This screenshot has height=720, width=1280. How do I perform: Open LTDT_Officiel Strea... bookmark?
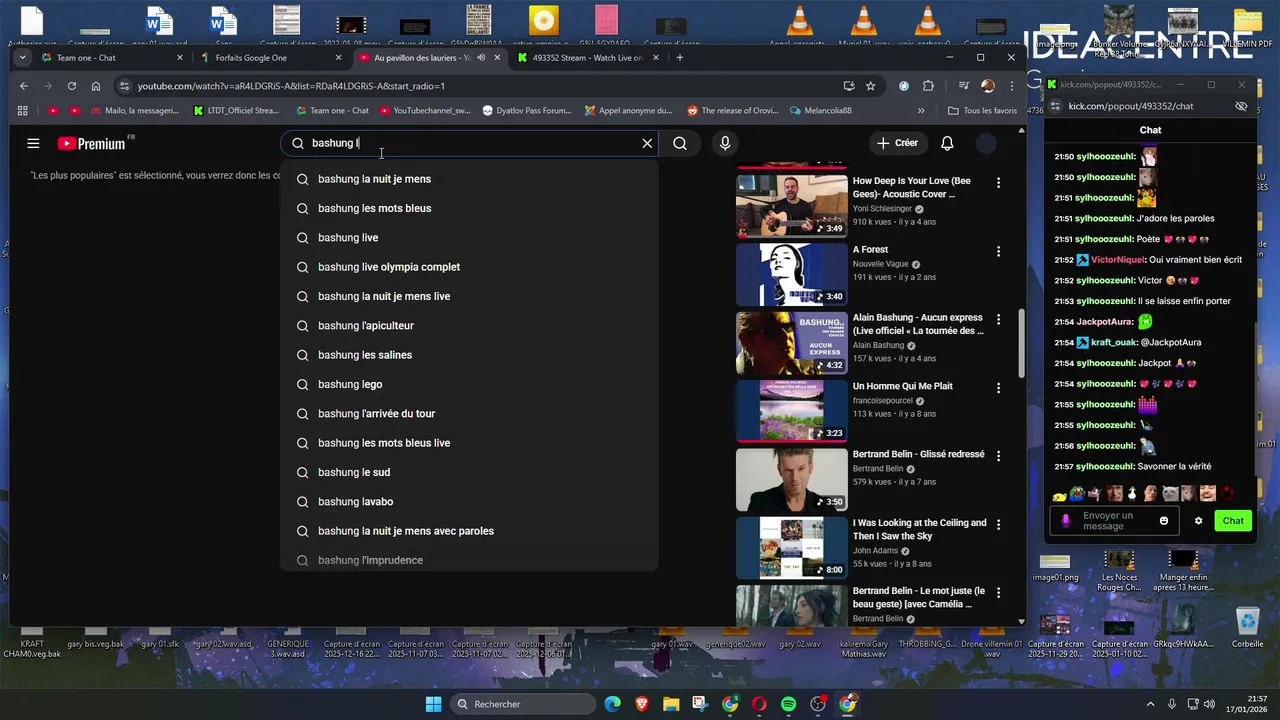(x=236, y=111)
